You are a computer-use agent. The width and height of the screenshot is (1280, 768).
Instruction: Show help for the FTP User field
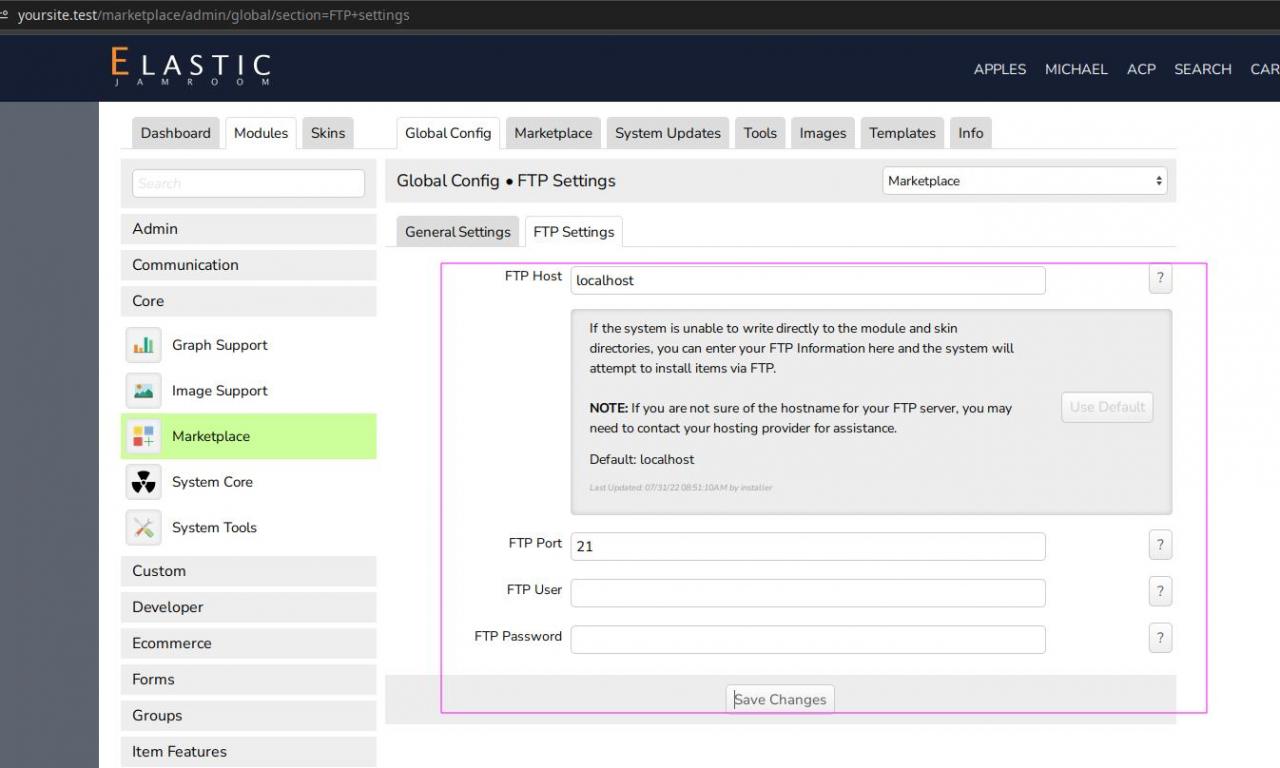[x=1160, y=591]
